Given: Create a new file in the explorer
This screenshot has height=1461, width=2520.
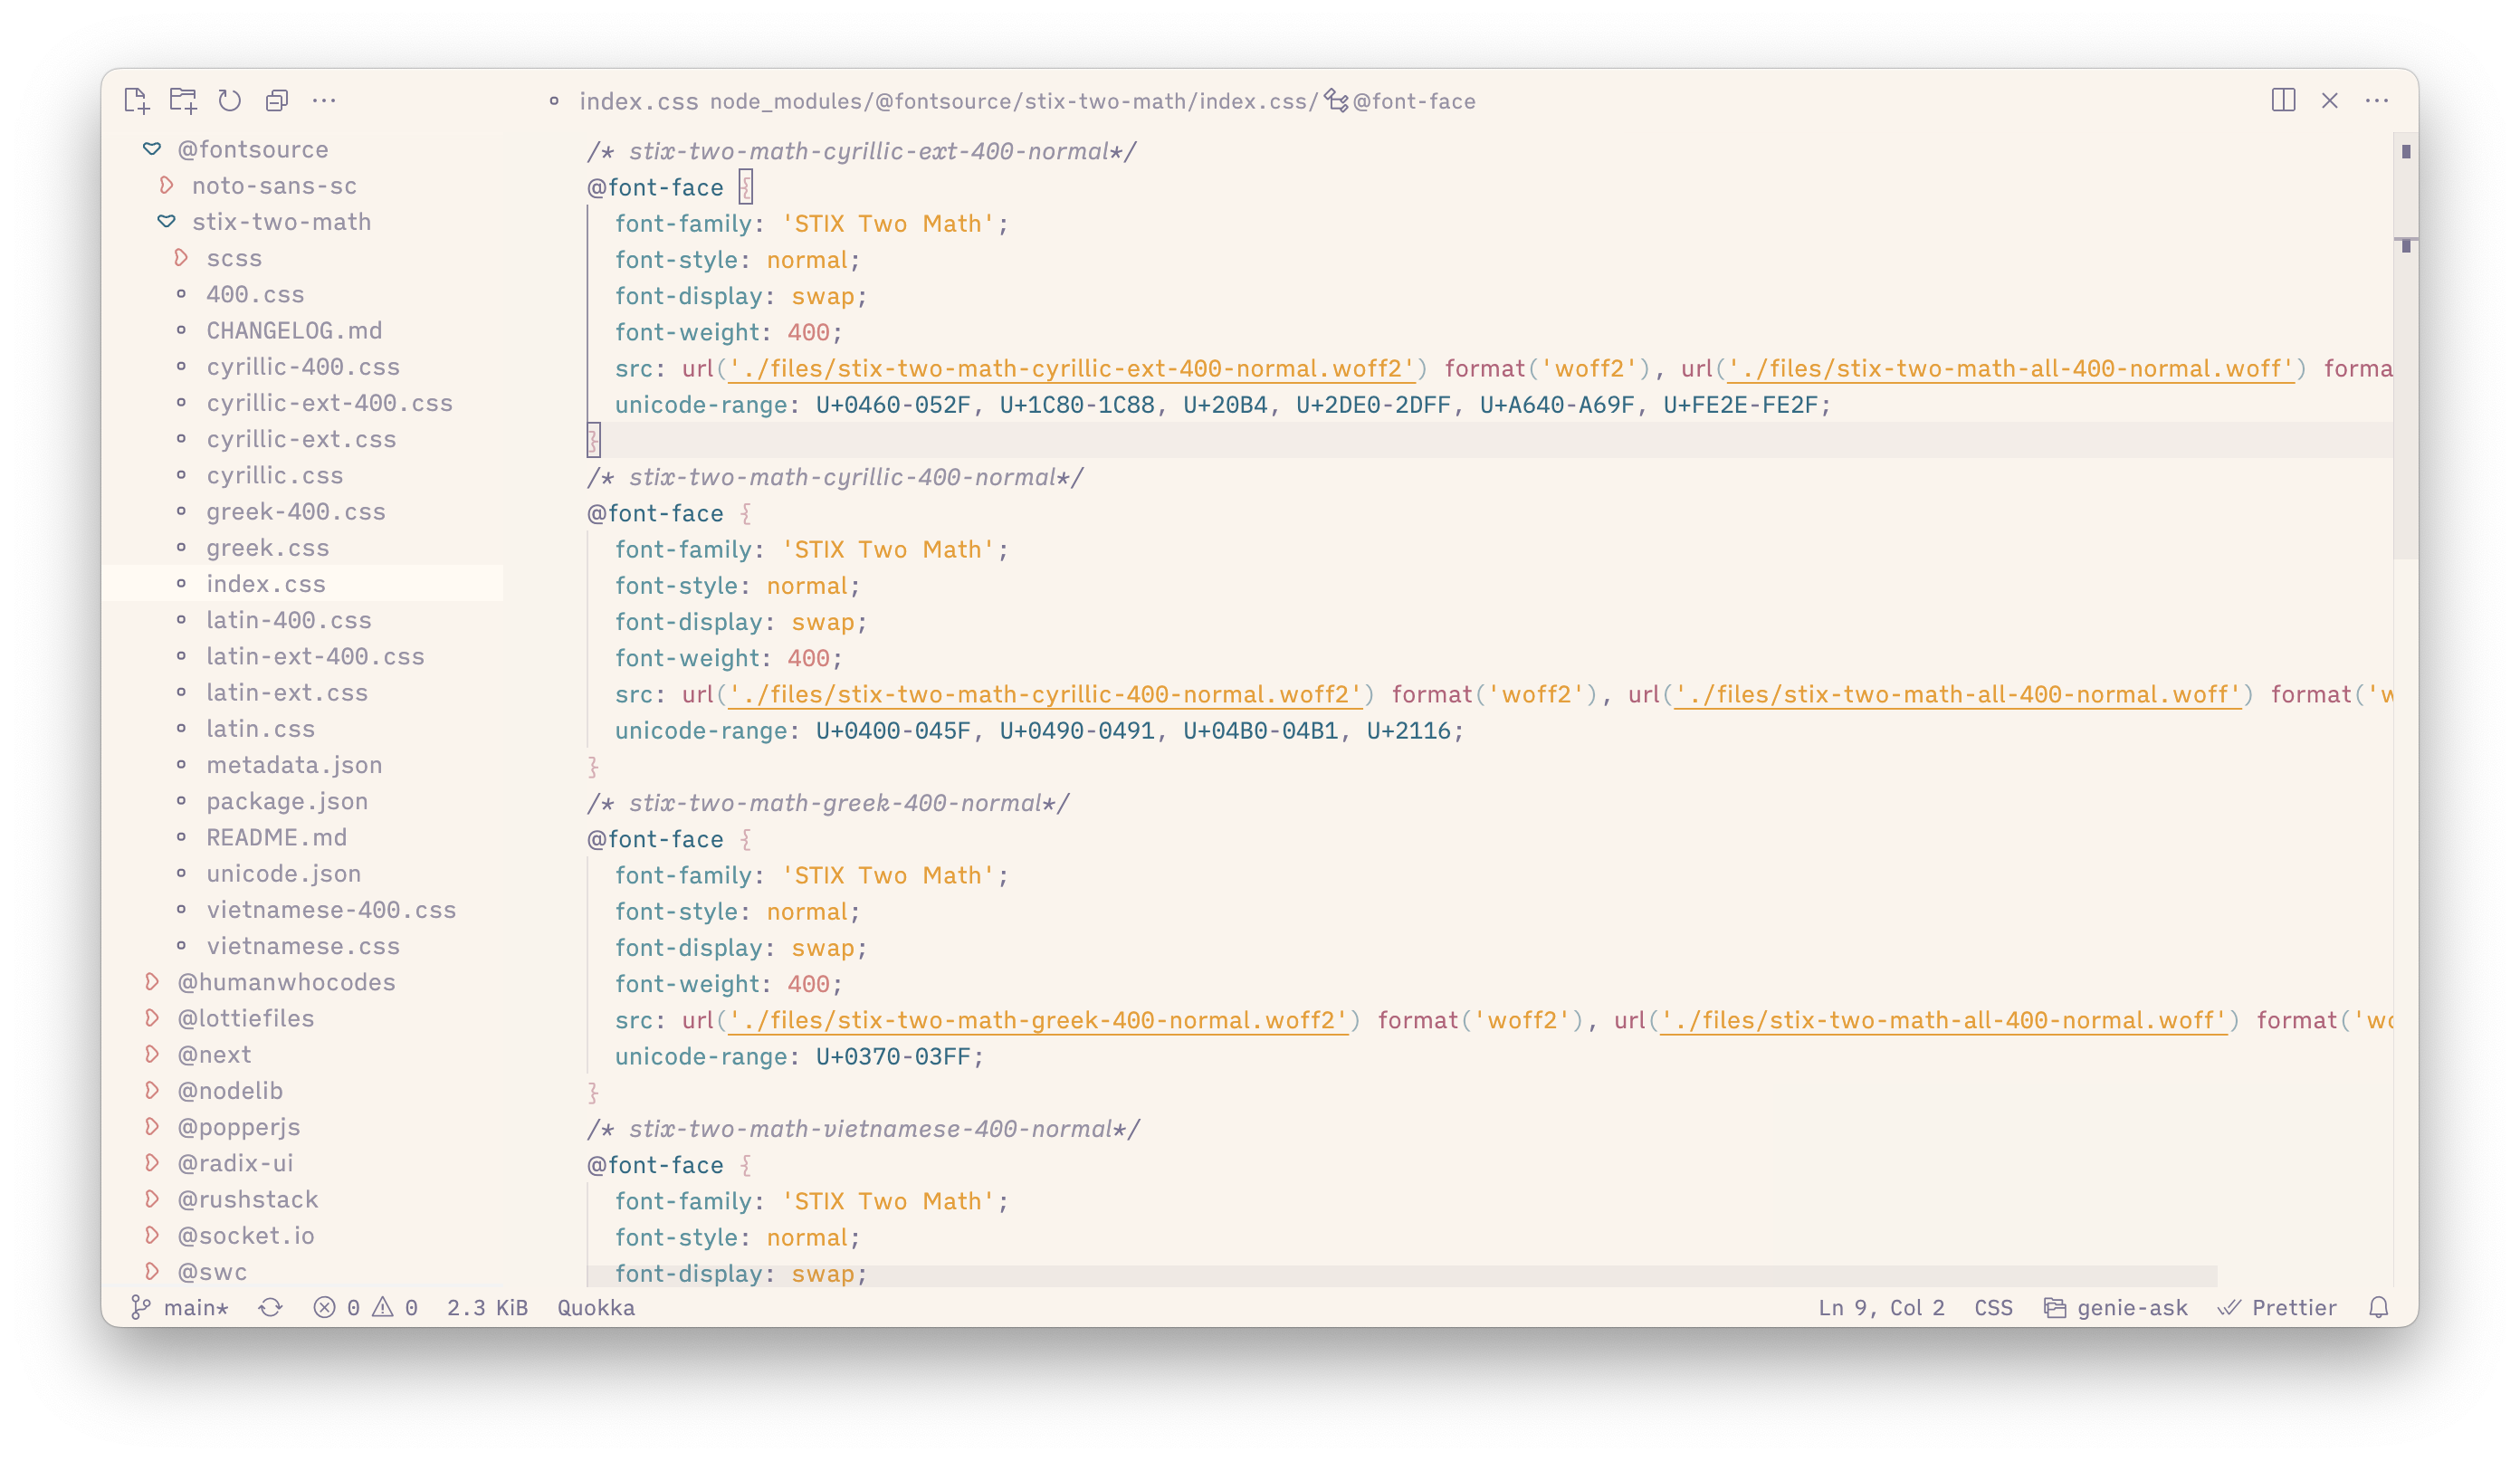Looking at the screenshot, I should point(136,100).
